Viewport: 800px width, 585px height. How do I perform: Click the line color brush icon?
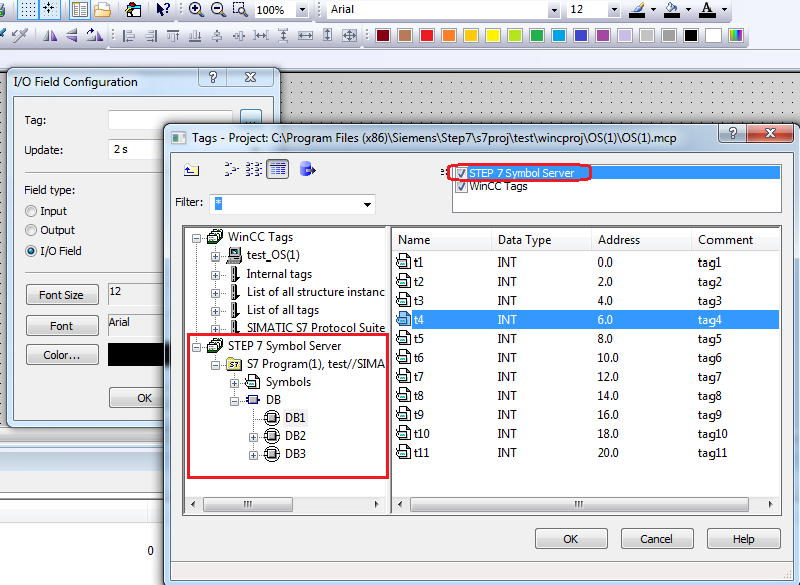(637, 9)
